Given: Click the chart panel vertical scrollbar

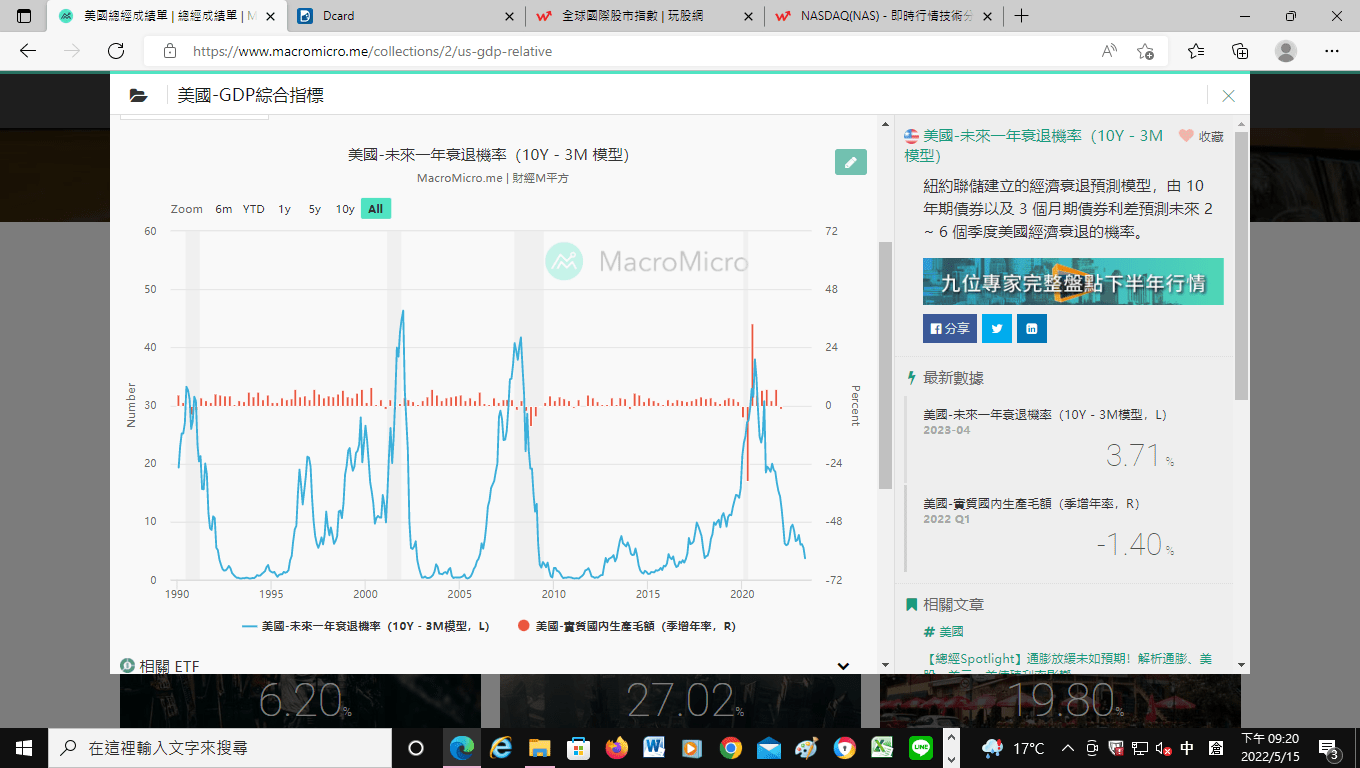Looking at the screenshot, I should (884, 365).
